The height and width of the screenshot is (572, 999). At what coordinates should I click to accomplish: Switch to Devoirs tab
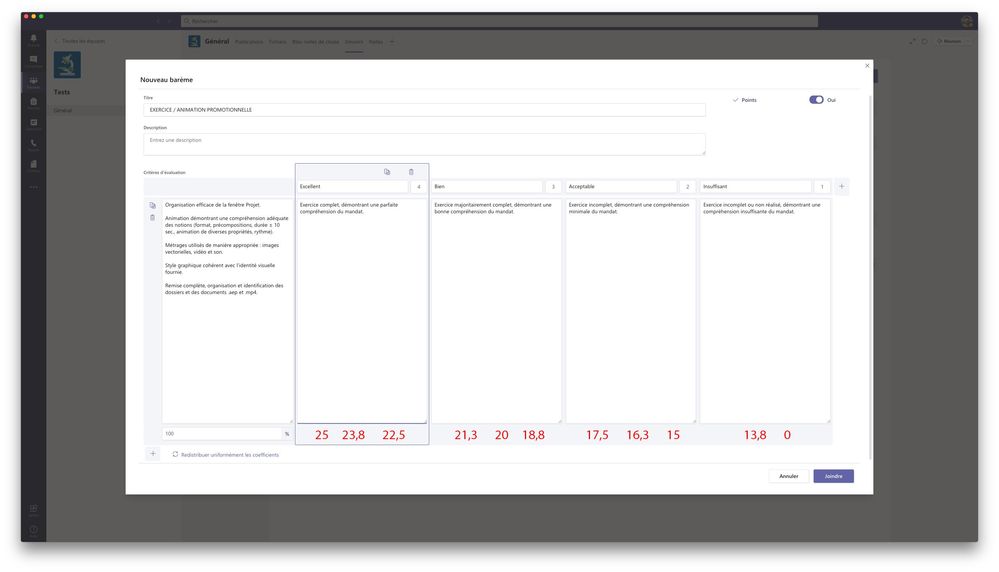354,42
